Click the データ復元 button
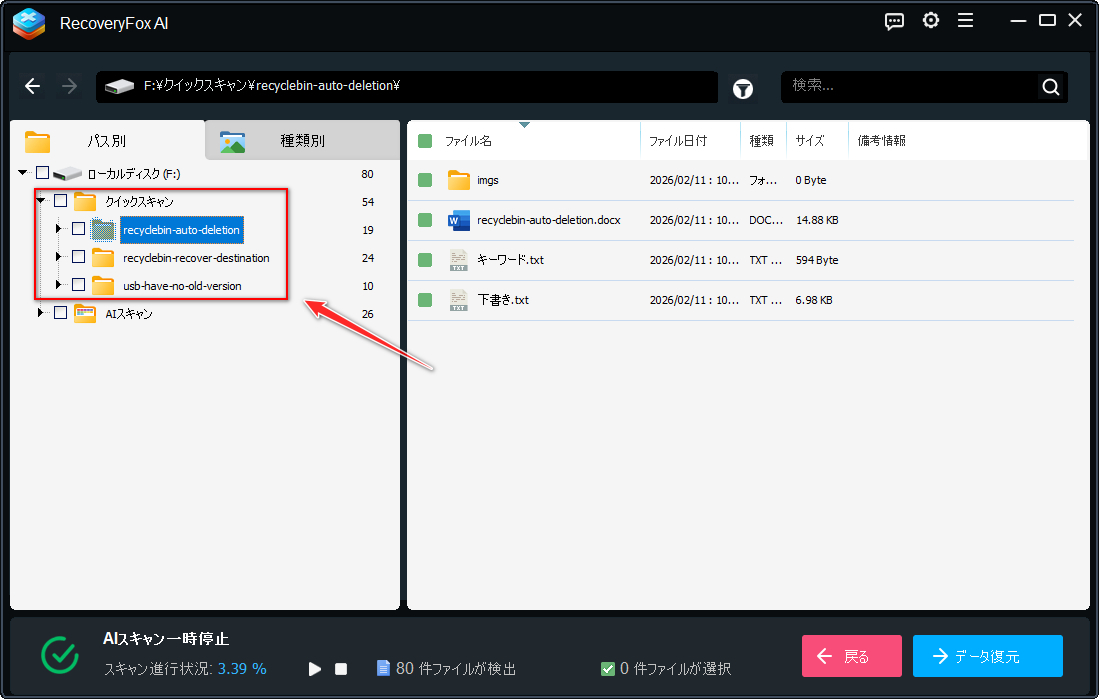 [987, 656]
